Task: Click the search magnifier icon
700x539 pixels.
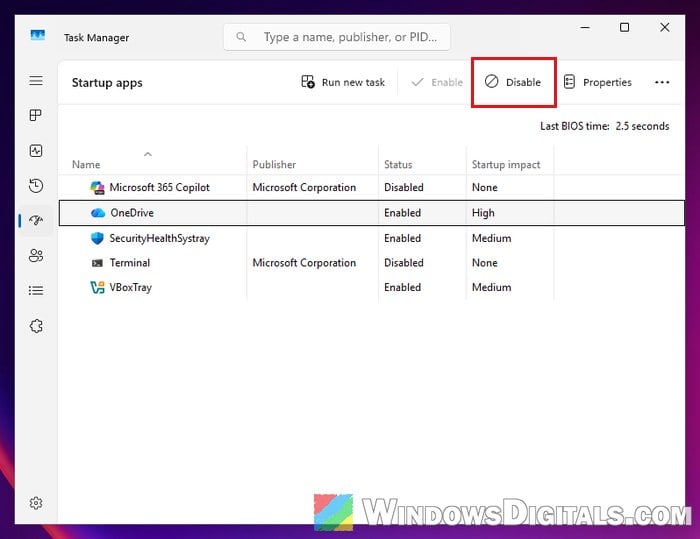Action: coord(241,37)
